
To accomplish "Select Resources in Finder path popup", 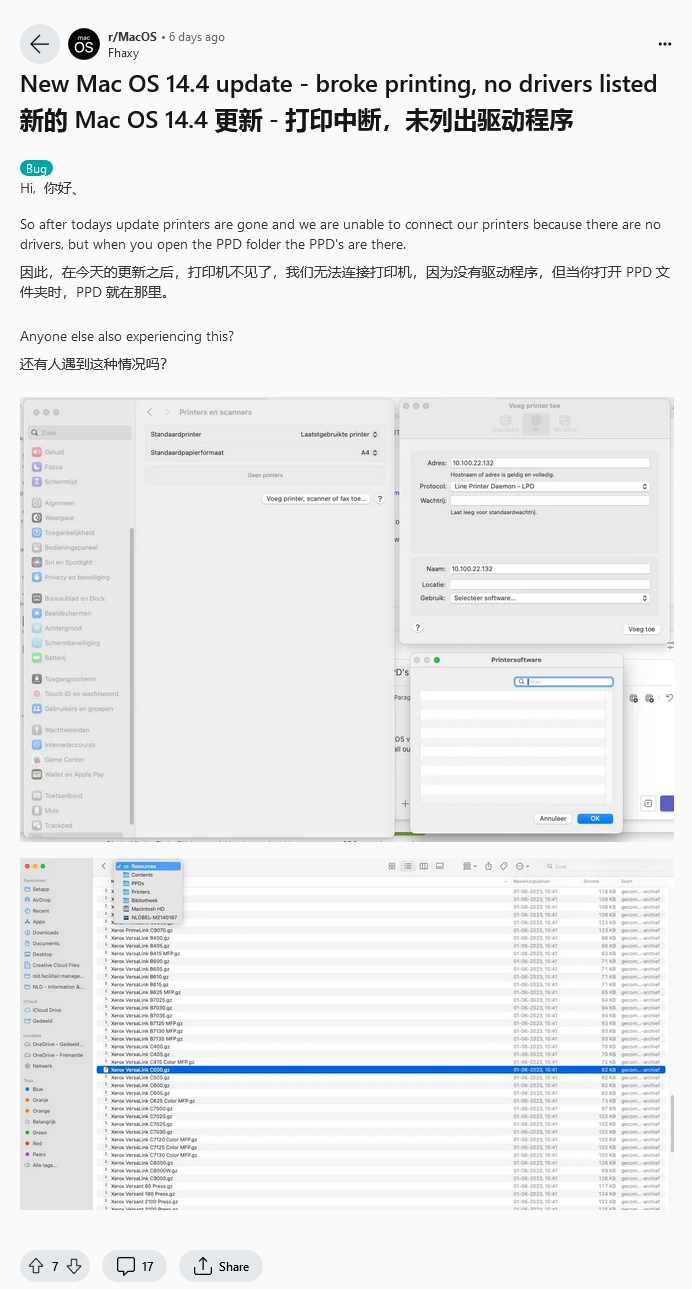I will (148, 866).
